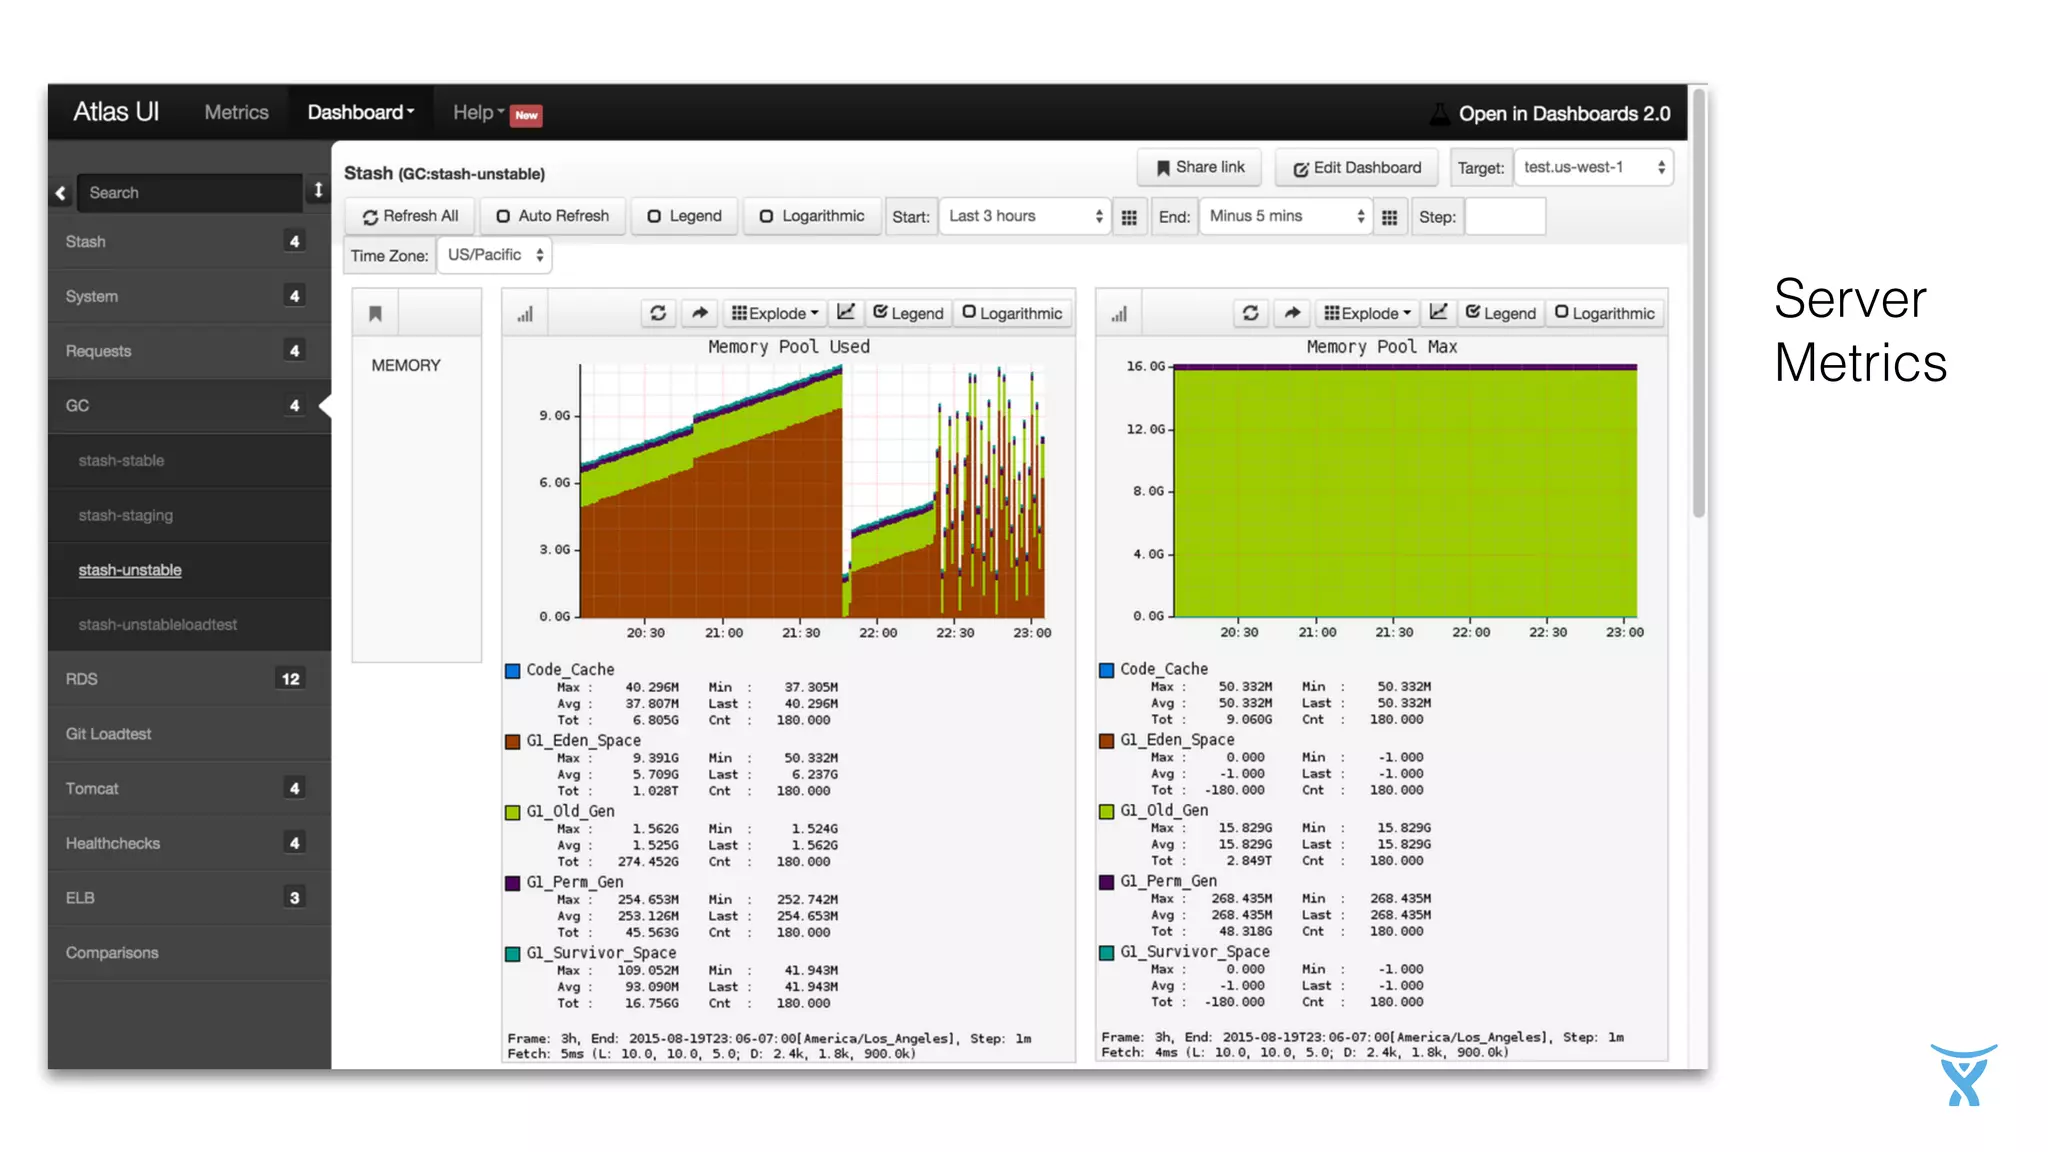Open calendar grid next to Start selector
Viewport: 2048px width, 1152px height.
tap(1129, 217)
